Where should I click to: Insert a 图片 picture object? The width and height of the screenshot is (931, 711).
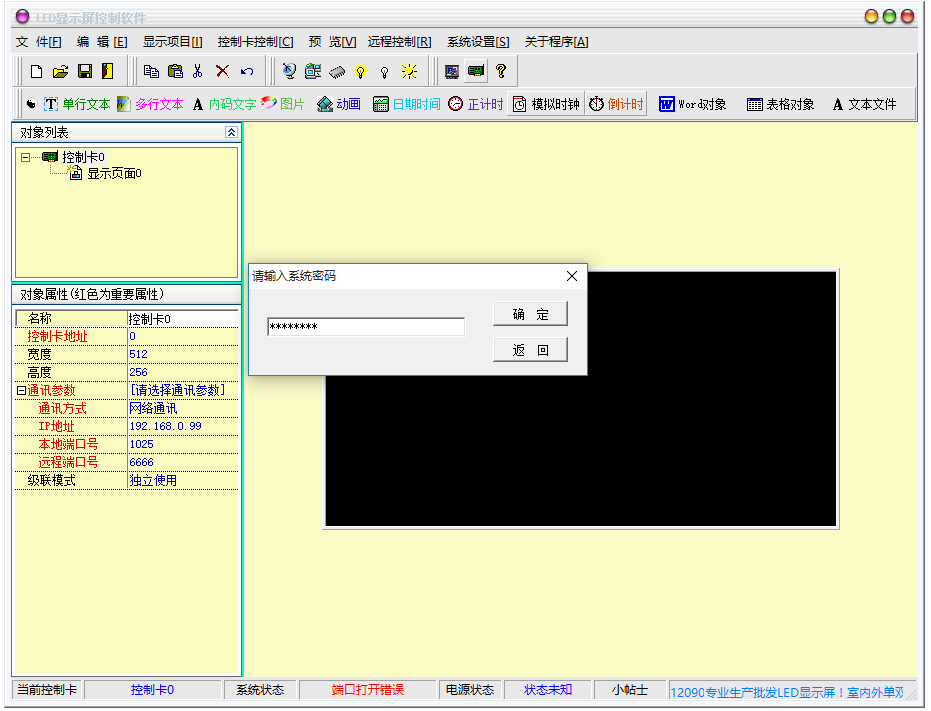pos(284,103)
